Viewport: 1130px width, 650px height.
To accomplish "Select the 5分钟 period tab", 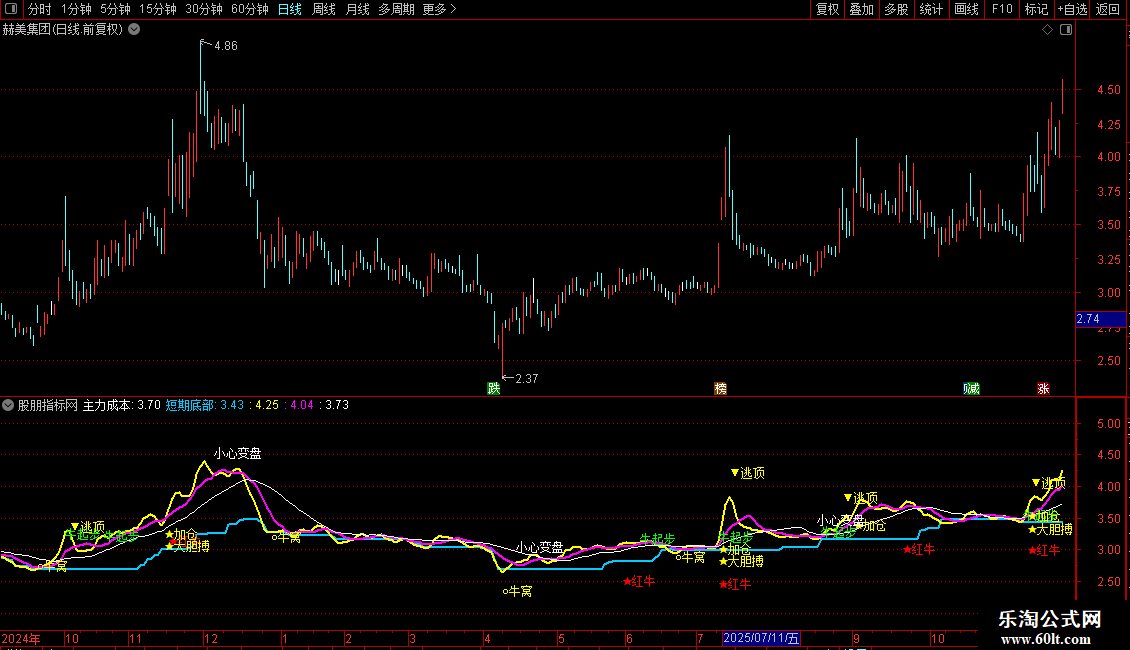I will [115, 9].
